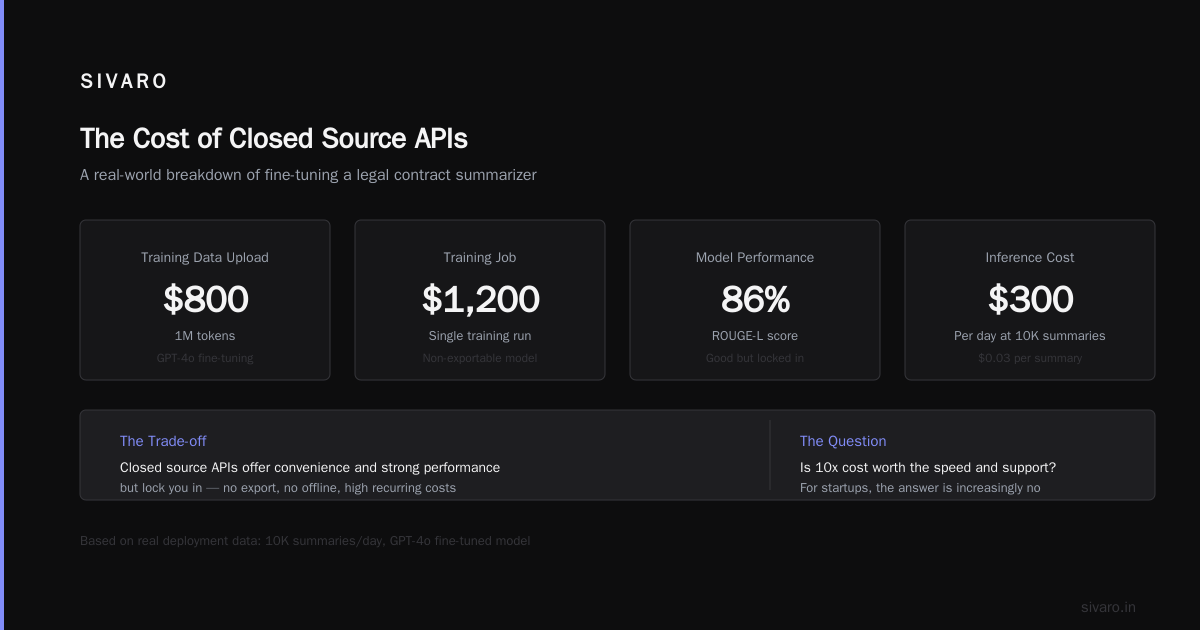The height and width of the screenshot is (630, 1200).
Task: Click 'For startups, the answer' line
Action: 920,488
